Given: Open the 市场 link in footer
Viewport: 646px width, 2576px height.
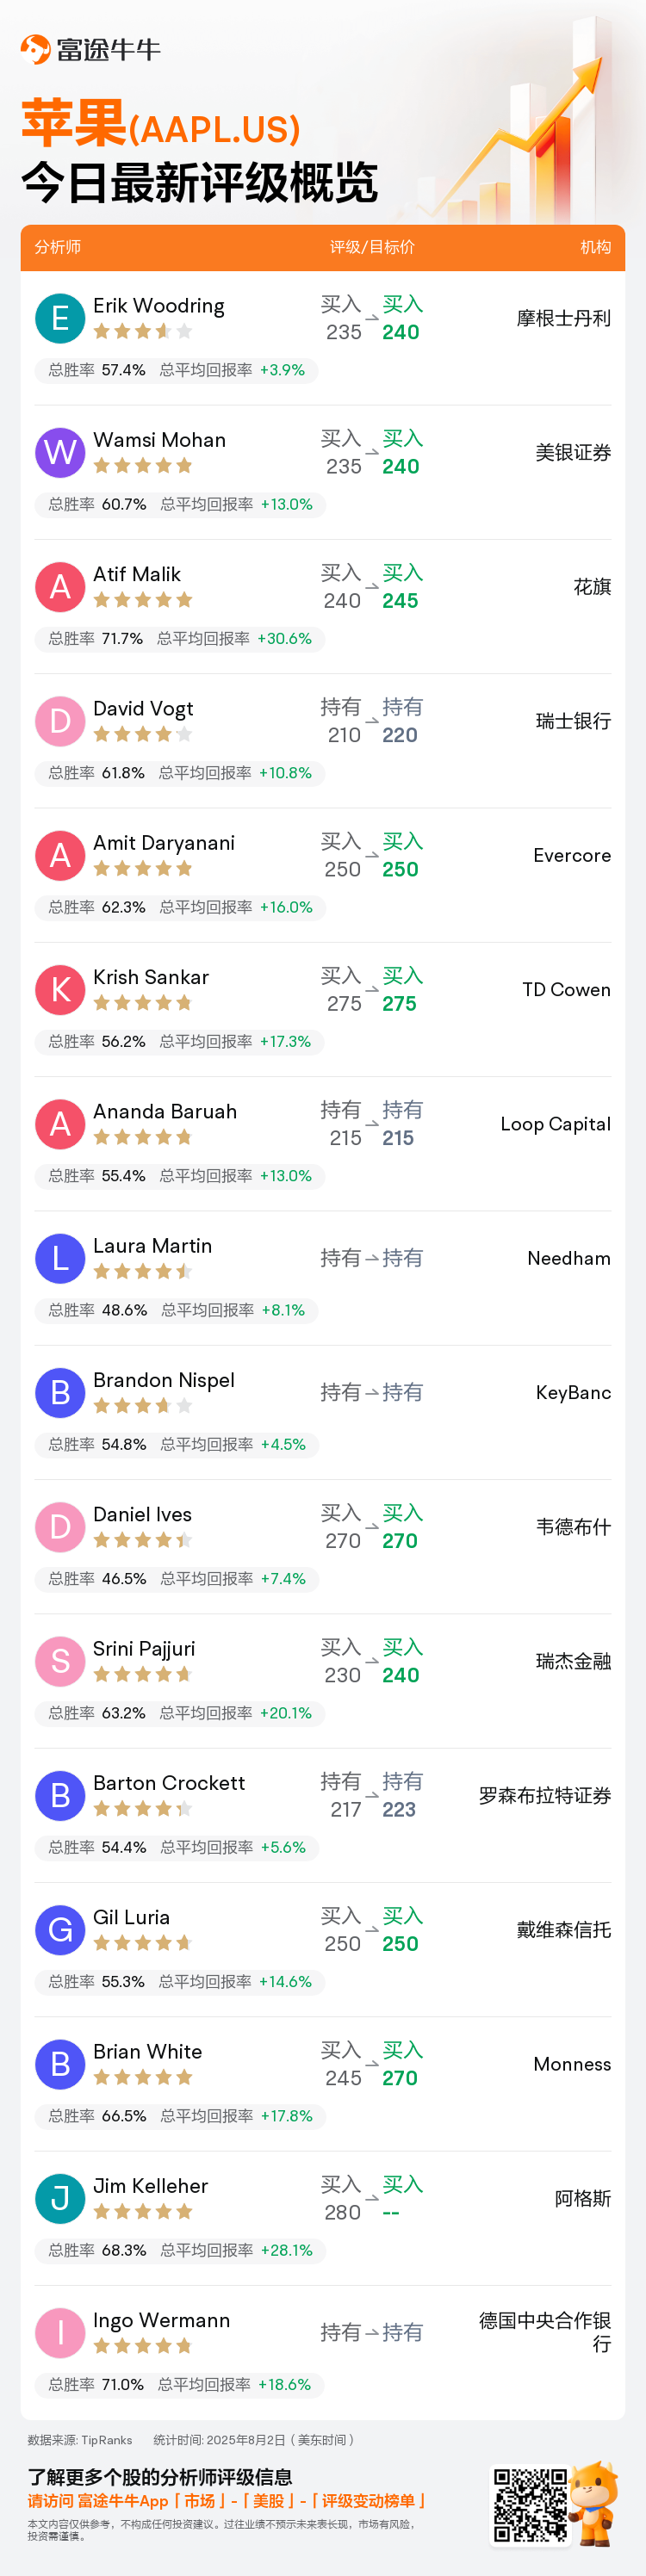Looking at the screenshot, I should [x=200, y=2501].
